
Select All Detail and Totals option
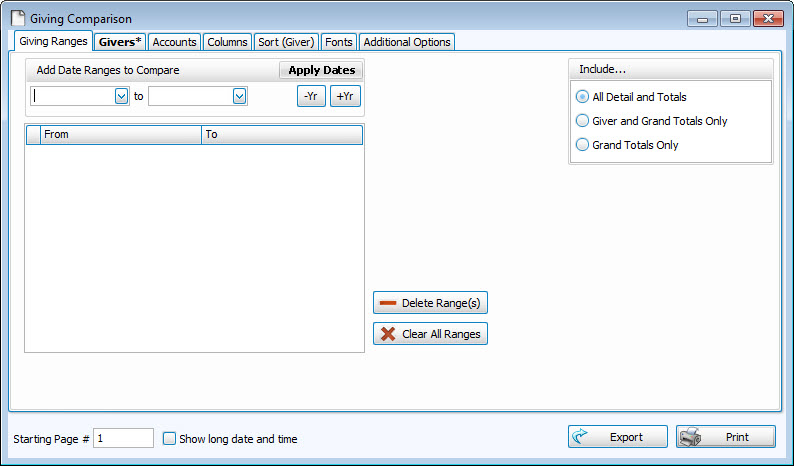point(583,97)
